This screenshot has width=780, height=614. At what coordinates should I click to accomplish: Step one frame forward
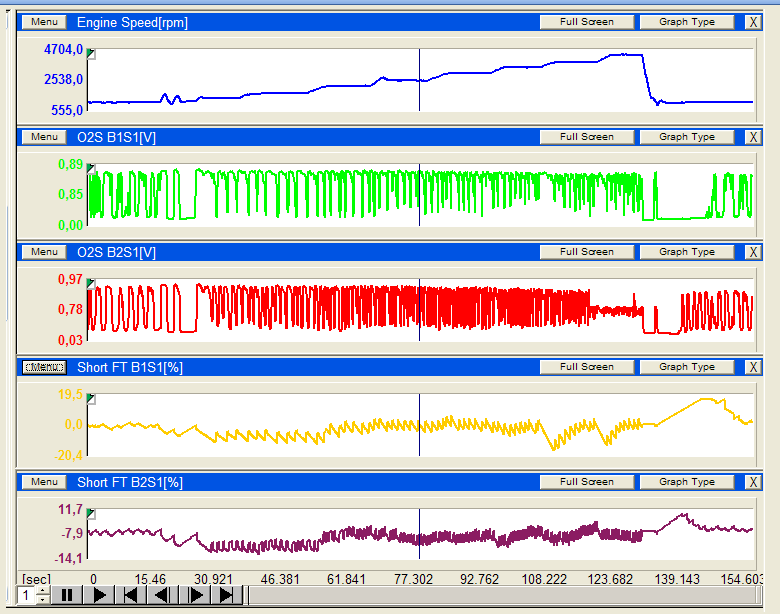pyautogui.click(x=195, y=596)
